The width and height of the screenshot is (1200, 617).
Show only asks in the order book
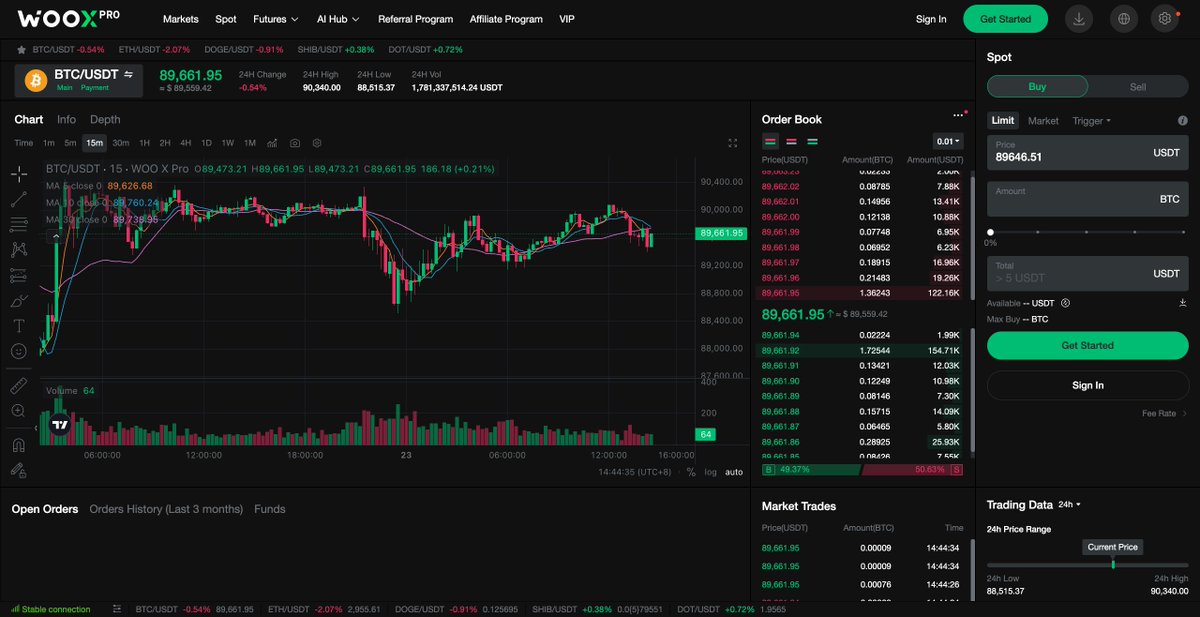coord(792,142)
